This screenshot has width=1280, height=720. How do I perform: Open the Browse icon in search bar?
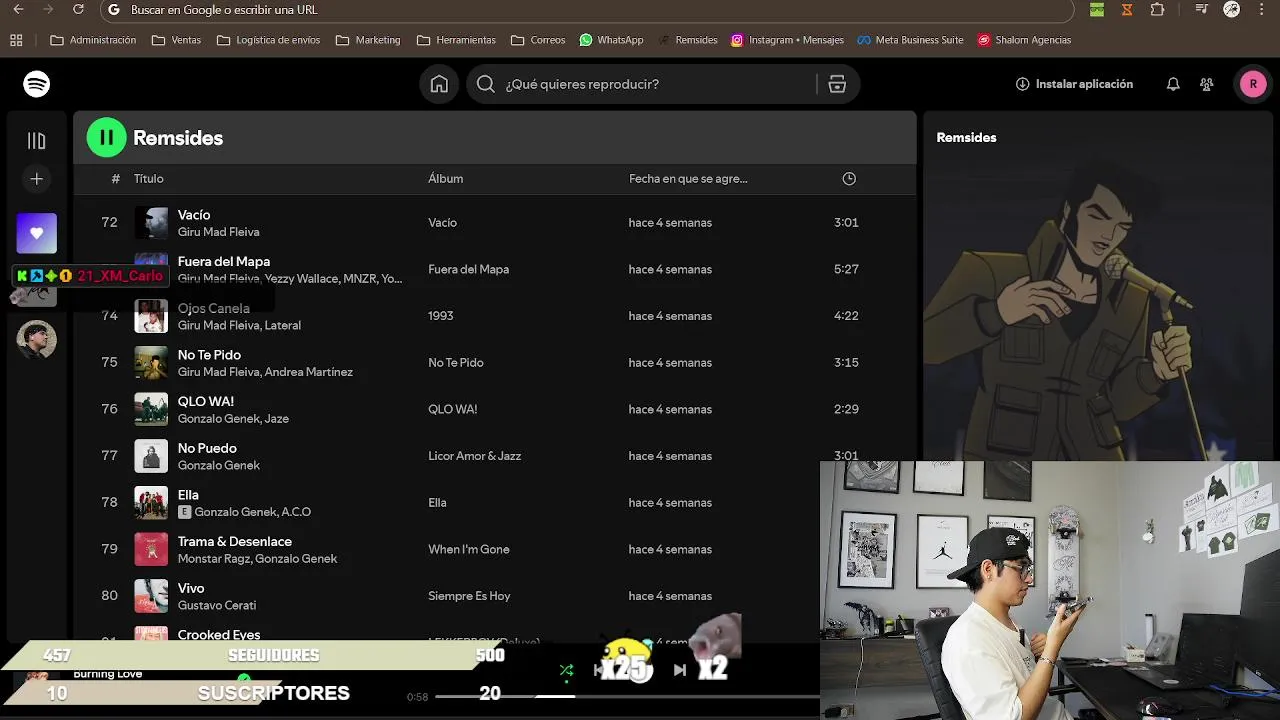click(837, 84)
